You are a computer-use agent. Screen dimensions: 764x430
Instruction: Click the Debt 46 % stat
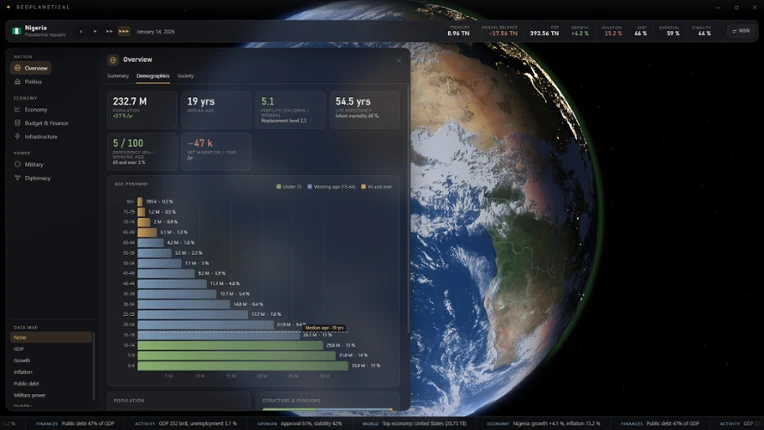tap(641, 31)
